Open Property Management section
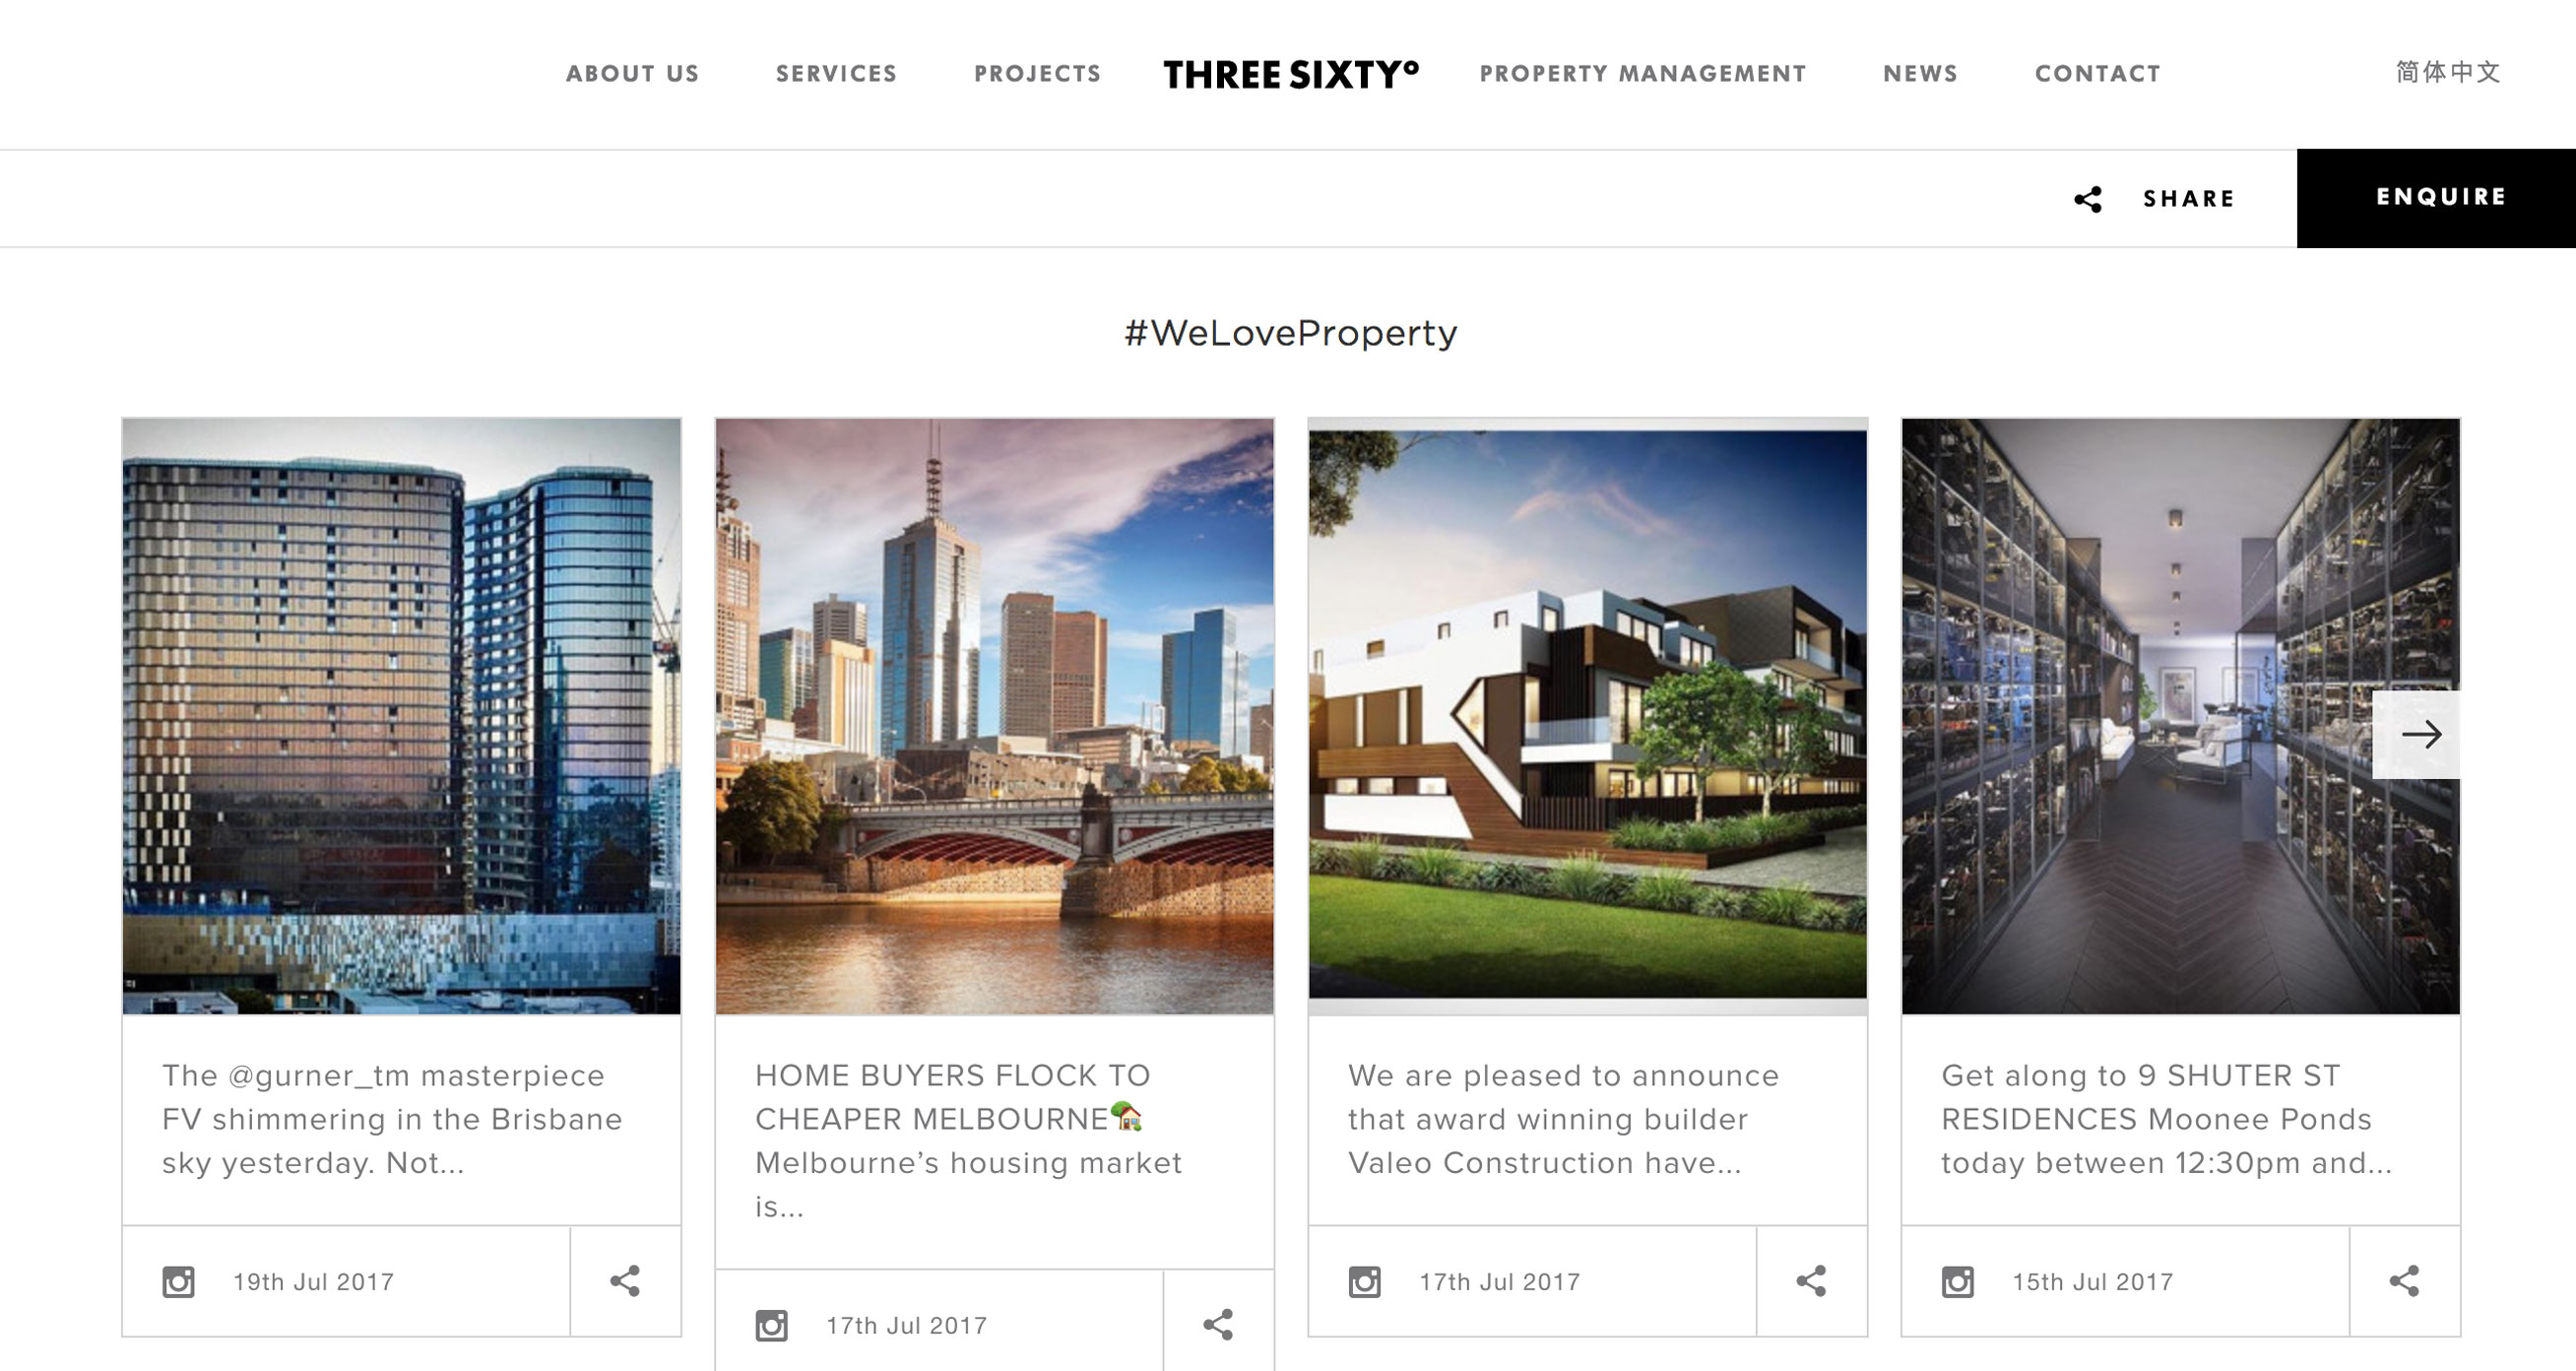The height and width of the screenshot is (1371, 2576). point(1642,74)
